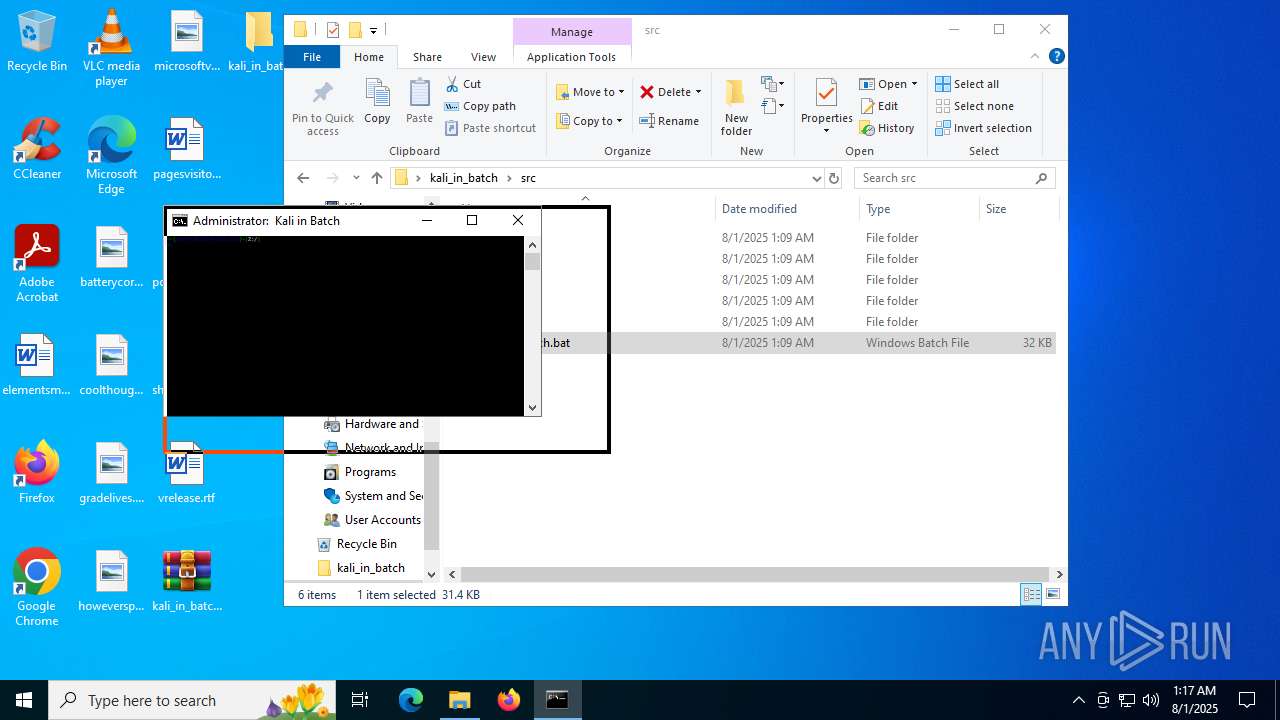Image resolution: width=1280 pixels, height=720 pixels.
Task: Click the kali_in_batch breadcrumb in address bar
Action: 464,178
